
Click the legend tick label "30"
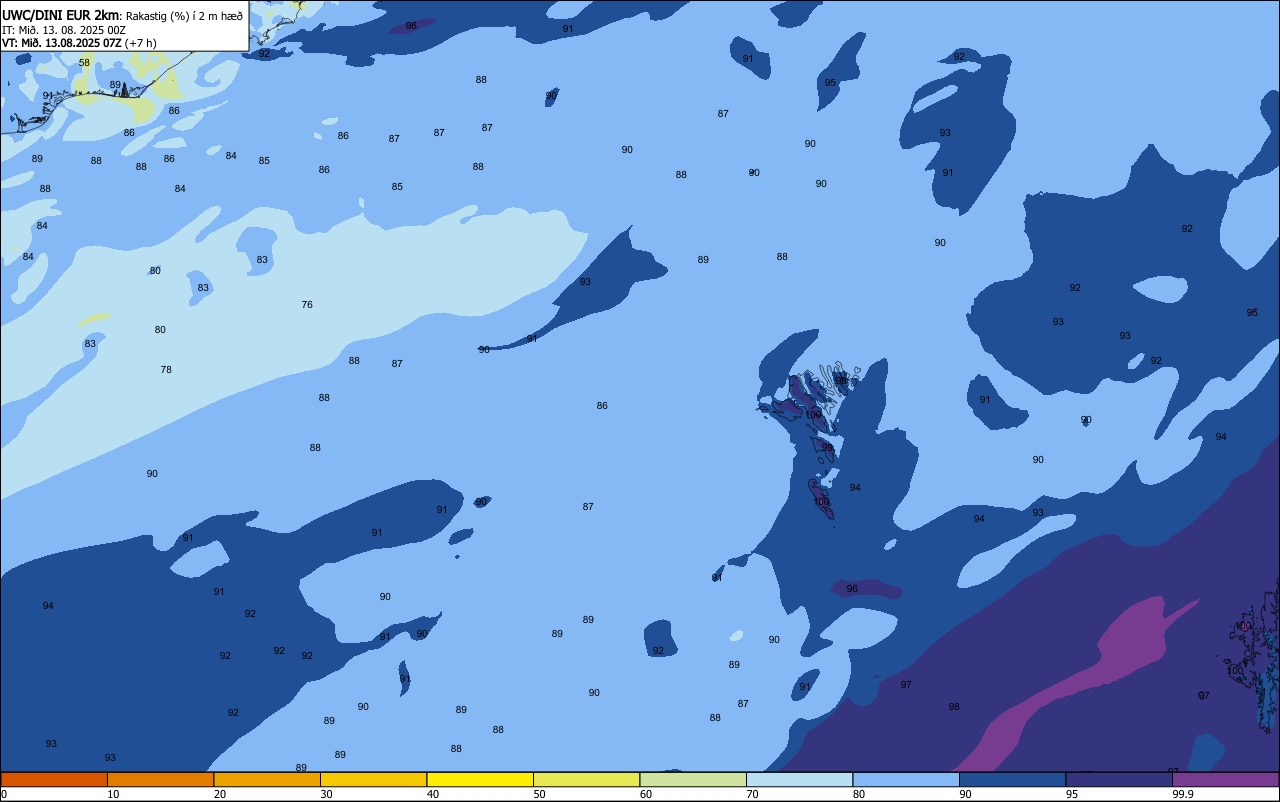(x=326, y=794)
